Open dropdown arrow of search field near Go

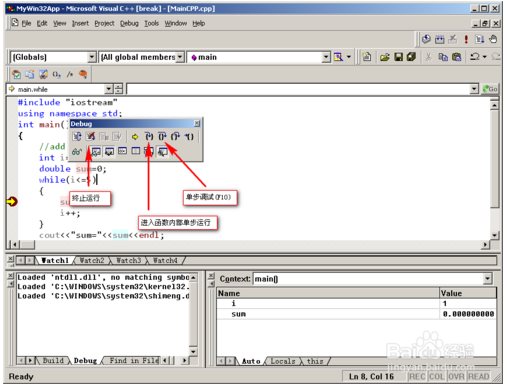click(x=474, y=89)
